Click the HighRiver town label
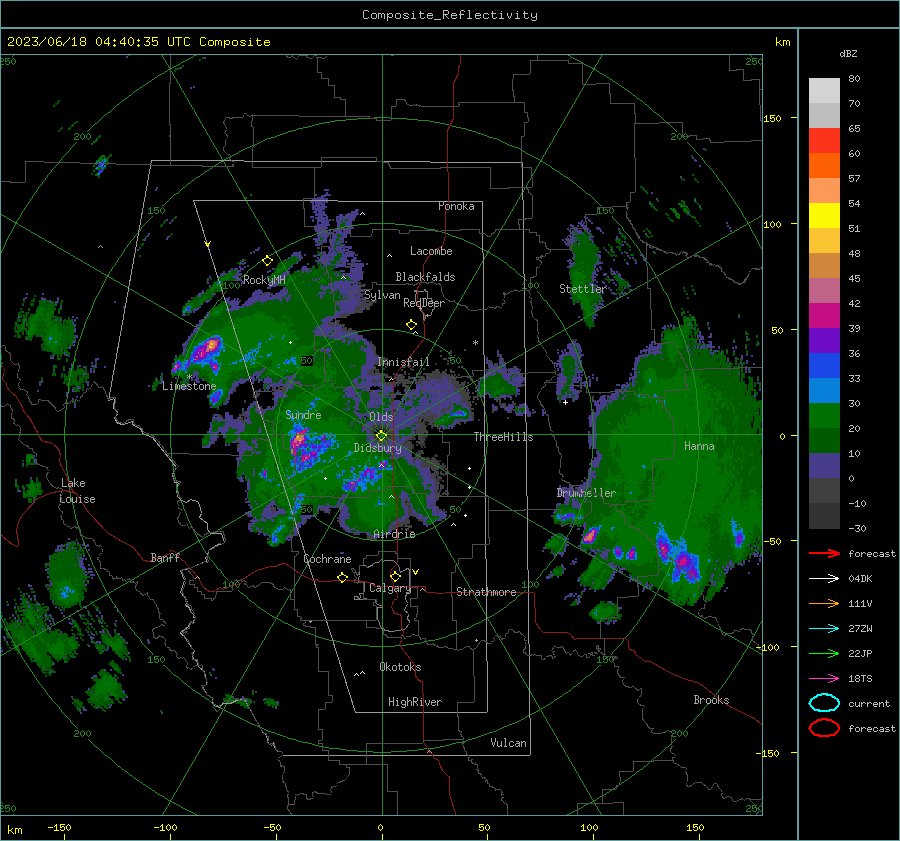 click(415, 702)
